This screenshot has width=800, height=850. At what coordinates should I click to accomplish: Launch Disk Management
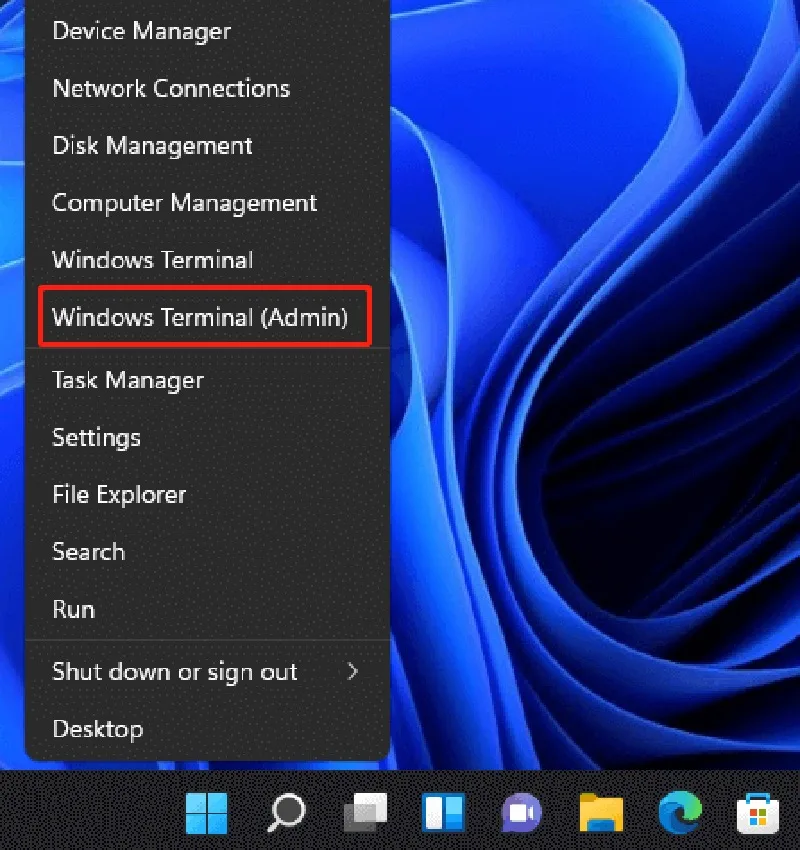(x=208, y=145)
